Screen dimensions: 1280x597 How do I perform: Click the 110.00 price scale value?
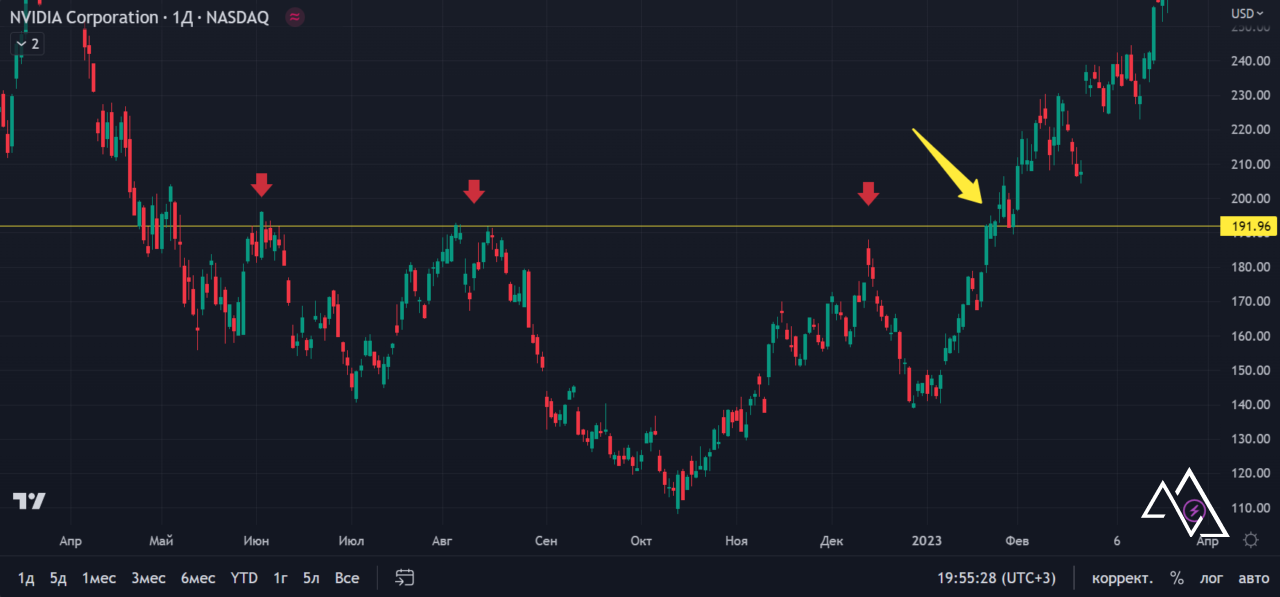point(1250,507)
